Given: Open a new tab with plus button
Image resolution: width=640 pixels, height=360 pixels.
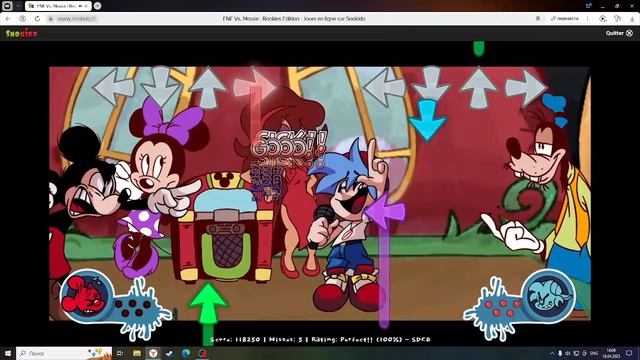Looking at the screenshot, I should click(97, 6).
